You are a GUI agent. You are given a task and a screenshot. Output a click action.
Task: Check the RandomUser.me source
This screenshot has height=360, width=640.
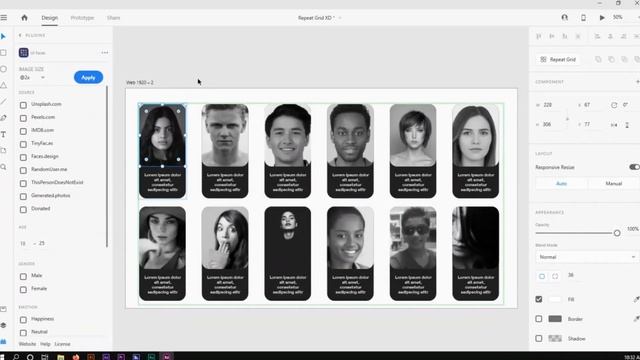23,170
